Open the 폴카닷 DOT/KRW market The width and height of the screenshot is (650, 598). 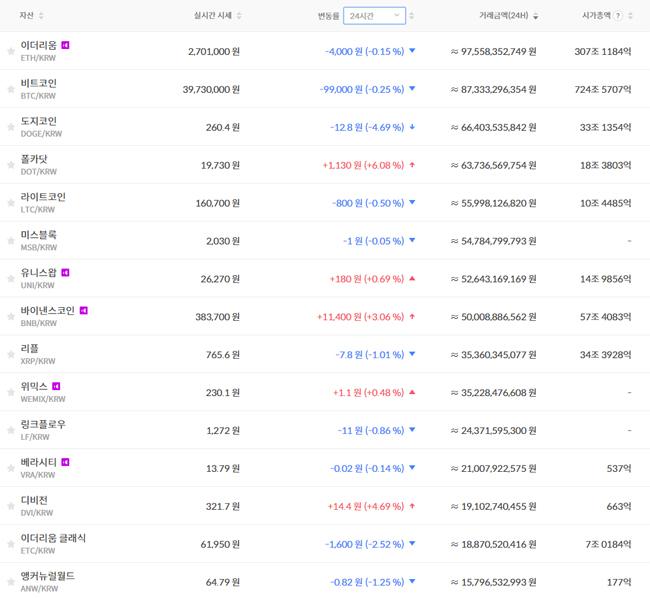pyautogui.click(x=34, y=165)
